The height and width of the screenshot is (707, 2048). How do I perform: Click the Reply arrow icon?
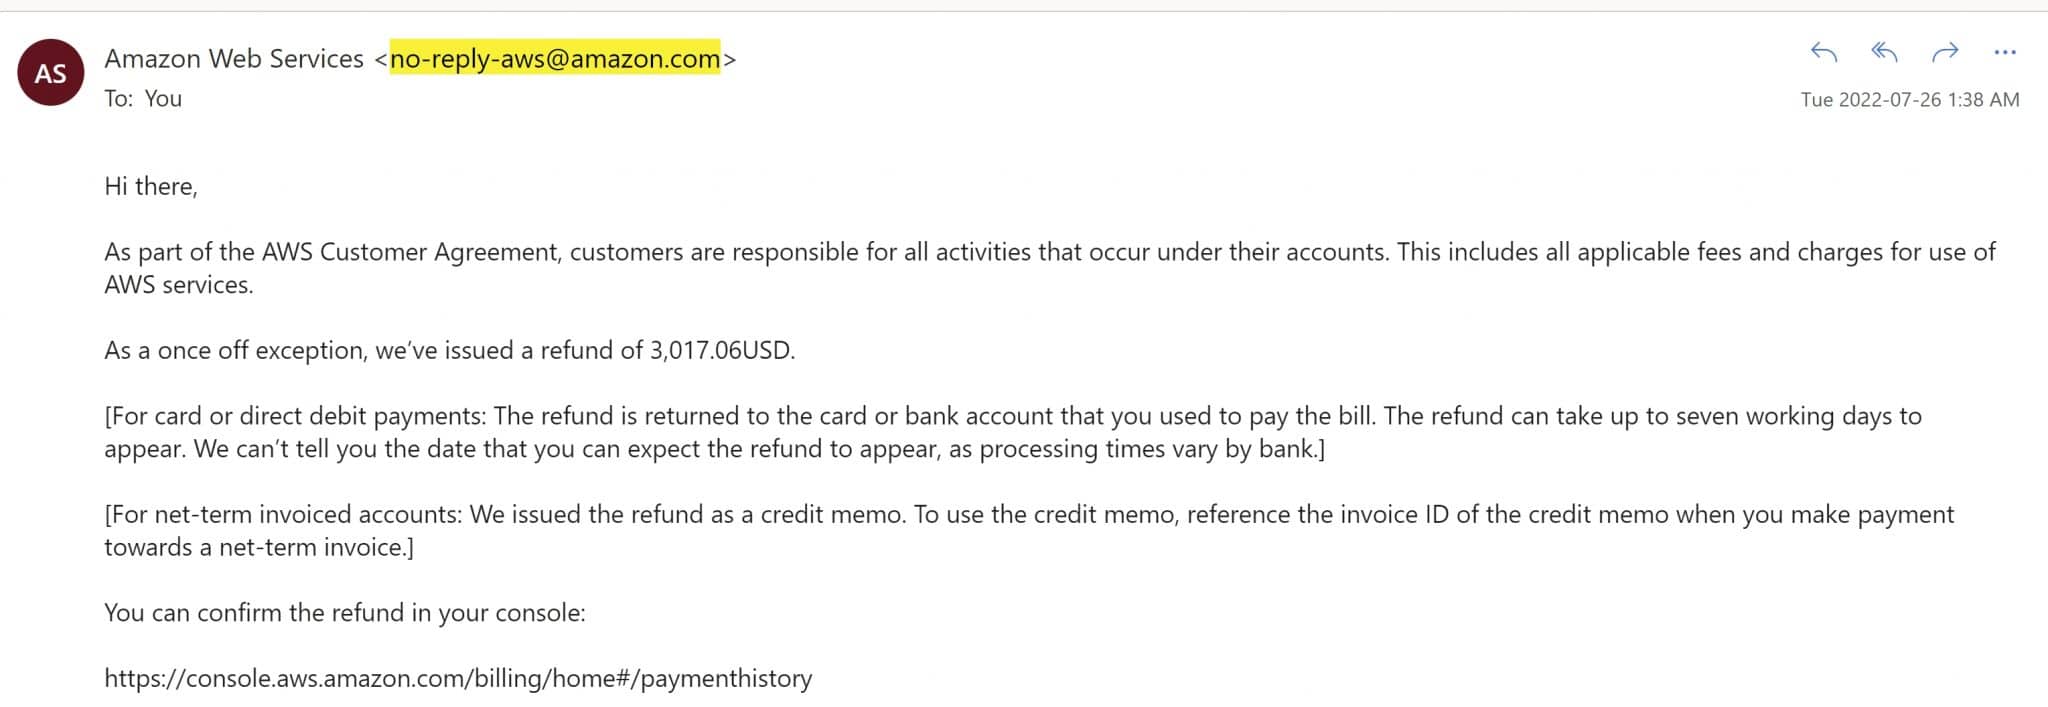(1824, 52)
